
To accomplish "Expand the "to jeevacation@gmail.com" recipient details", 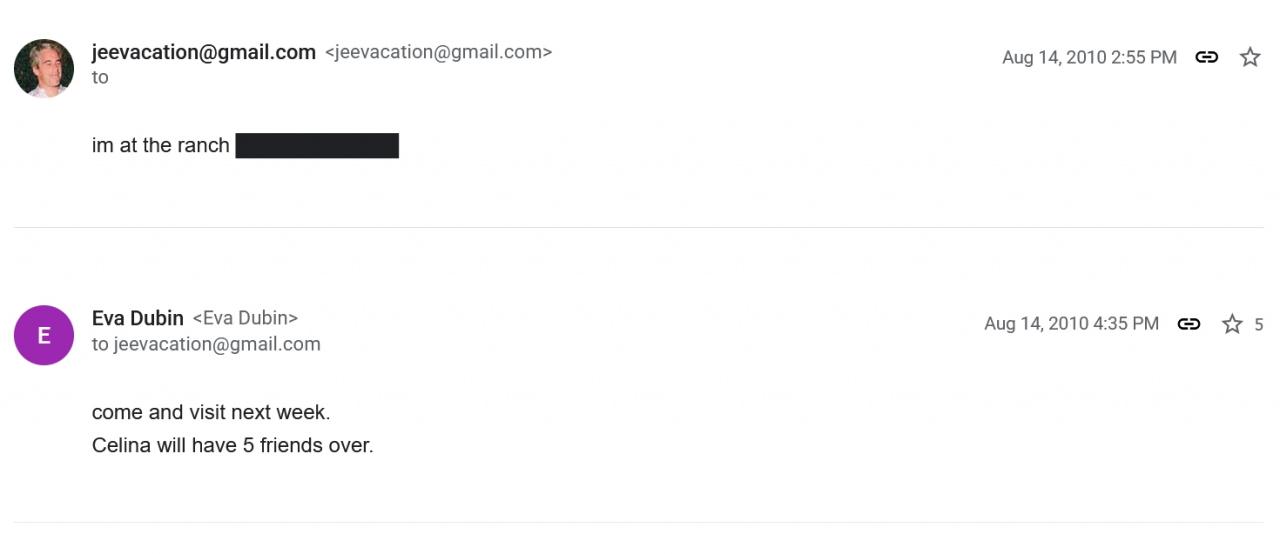I will [206, 344].
